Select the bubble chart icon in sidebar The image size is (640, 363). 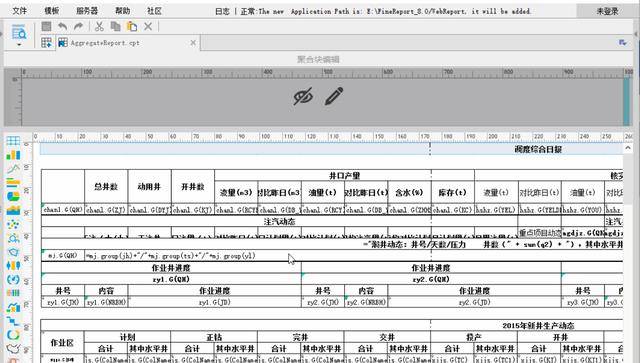pyautogui.click(x=13, y=238)
